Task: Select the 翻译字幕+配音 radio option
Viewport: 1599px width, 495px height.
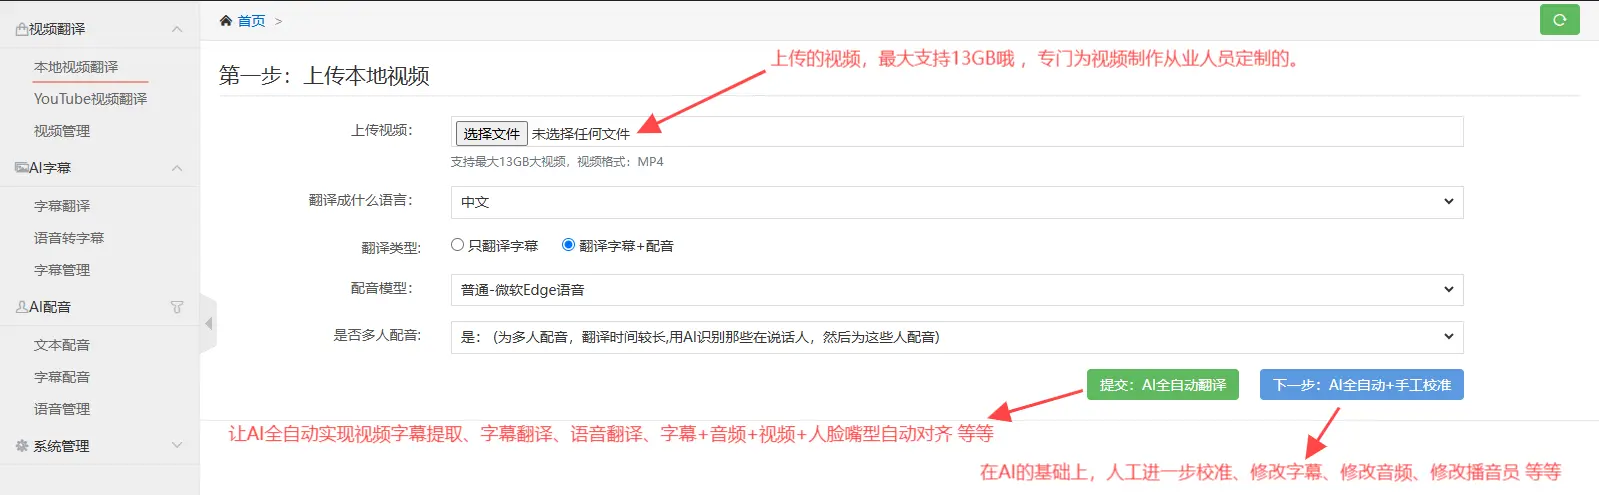Action: 568,245
